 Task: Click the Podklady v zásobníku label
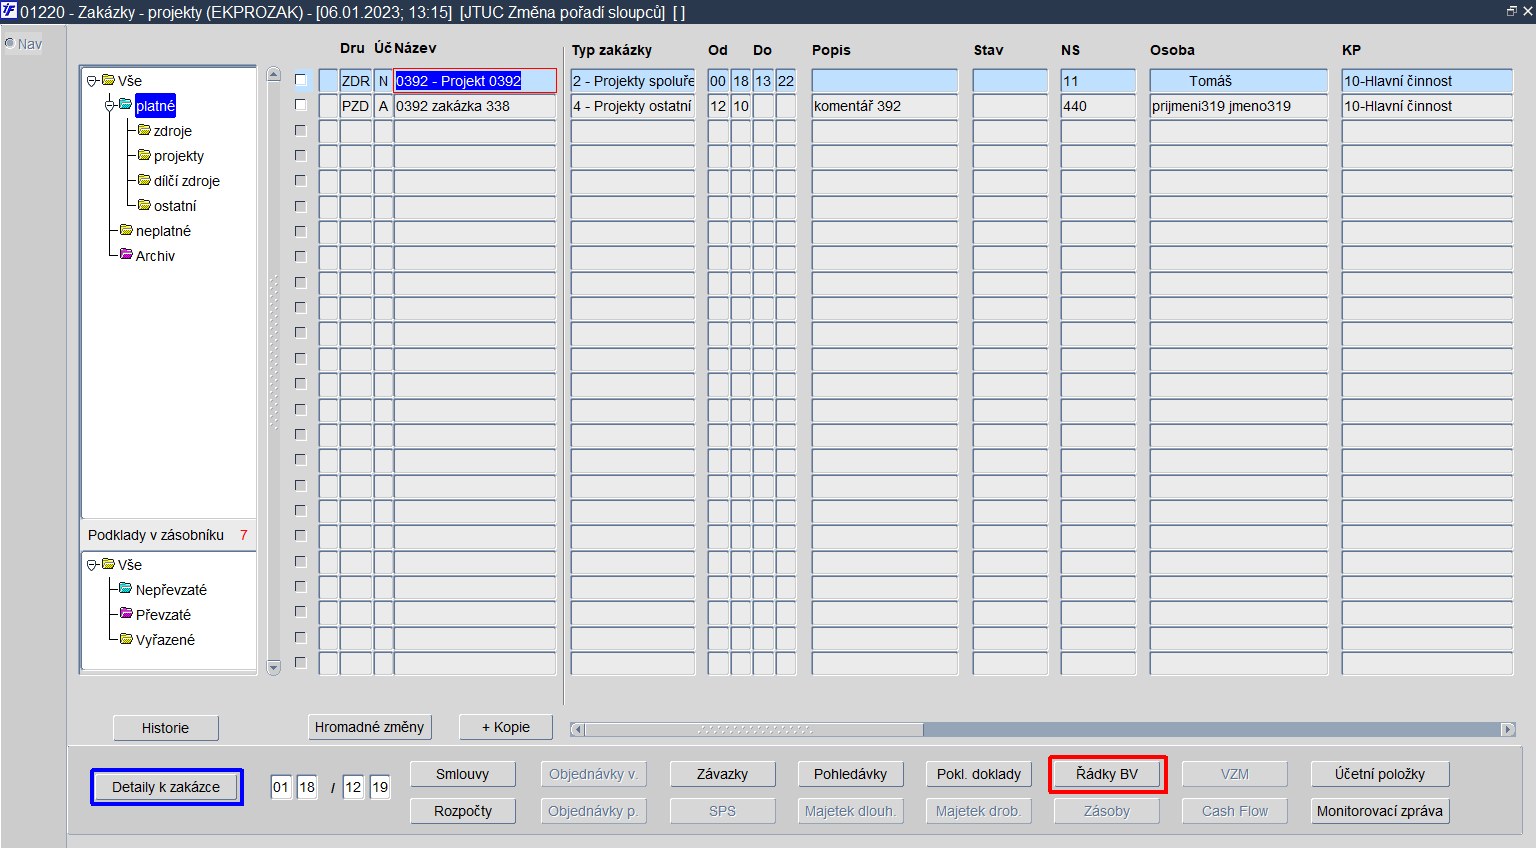(x=156, y=535)
